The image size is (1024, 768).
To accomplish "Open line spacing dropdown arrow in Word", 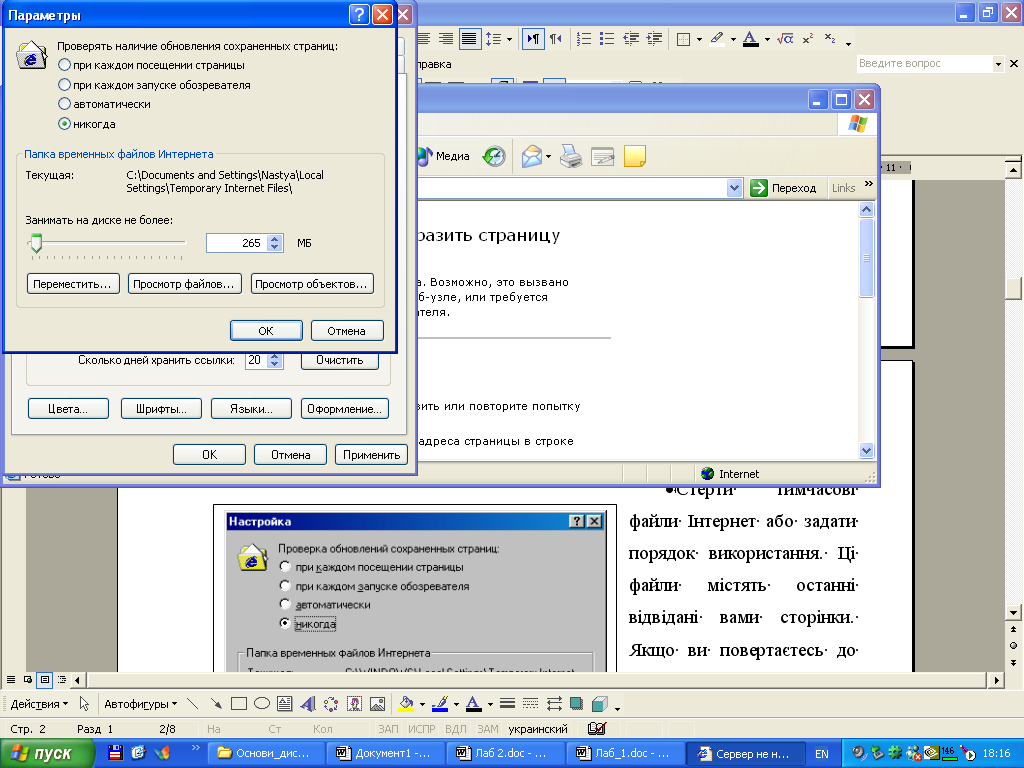I will pos(509,40).
